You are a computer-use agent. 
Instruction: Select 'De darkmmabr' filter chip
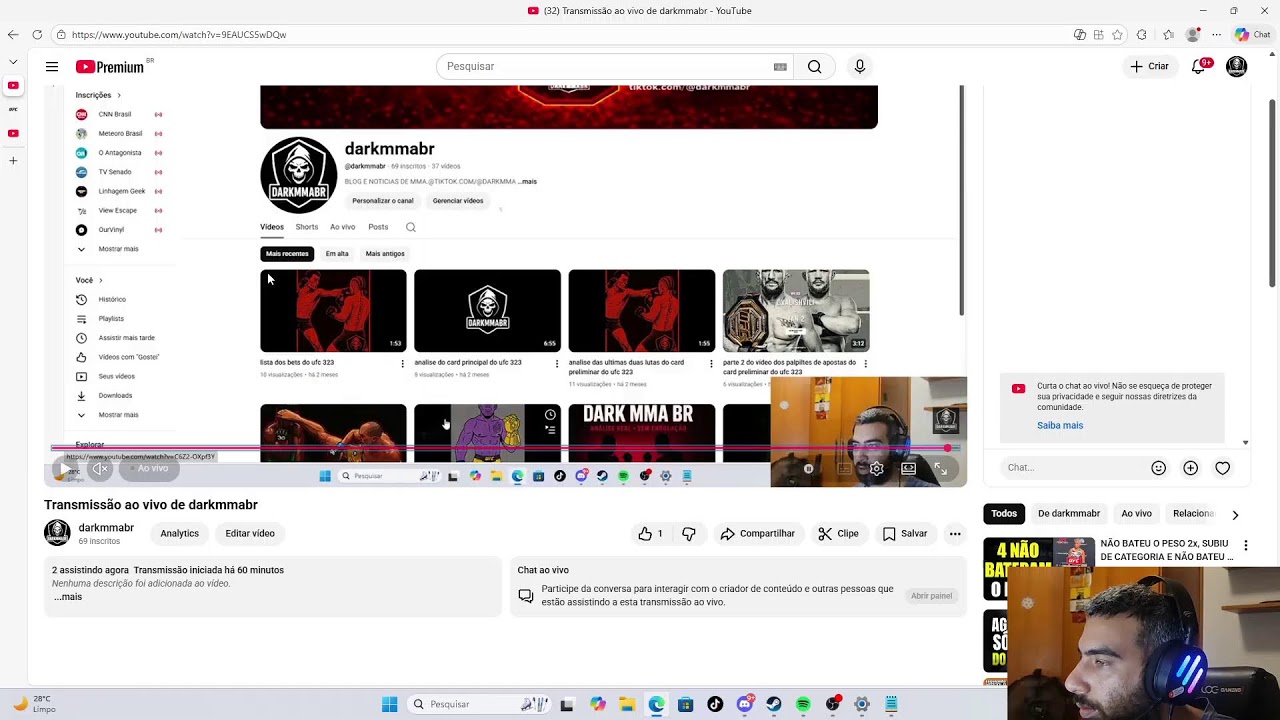(1069, 514)
